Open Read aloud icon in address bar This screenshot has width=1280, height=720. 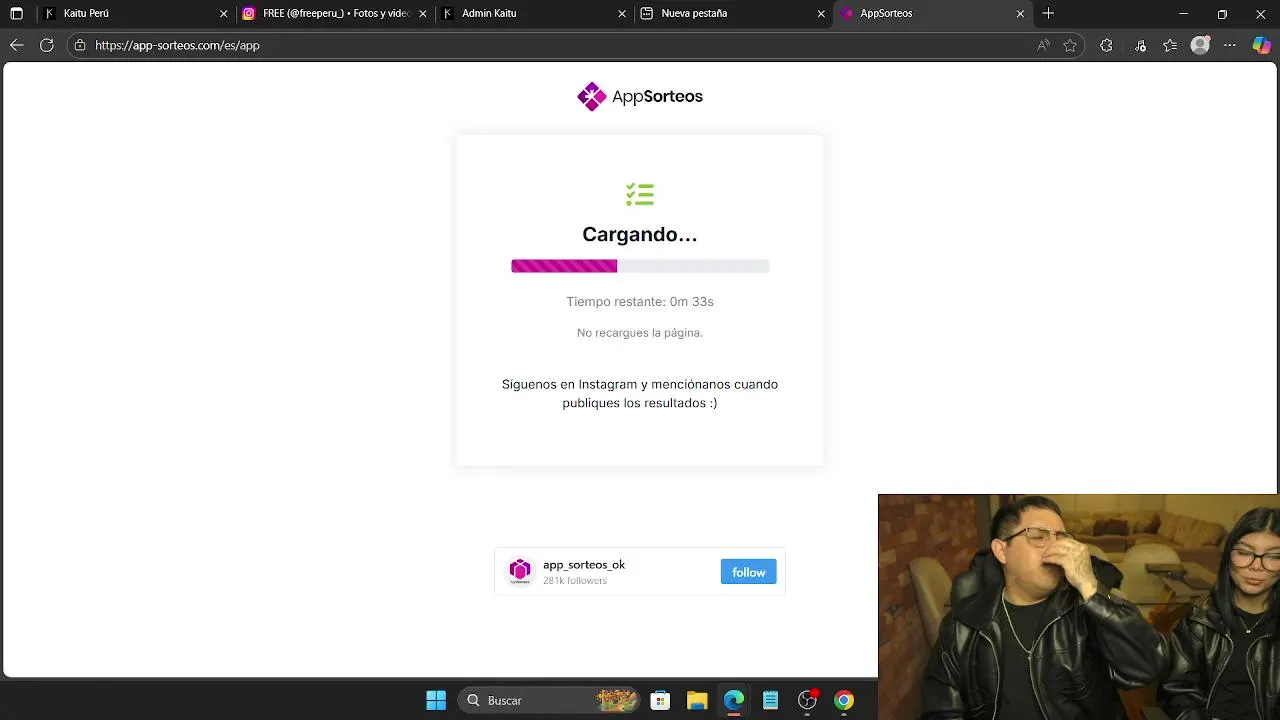pyautogui.click(x=1043, y=45)
